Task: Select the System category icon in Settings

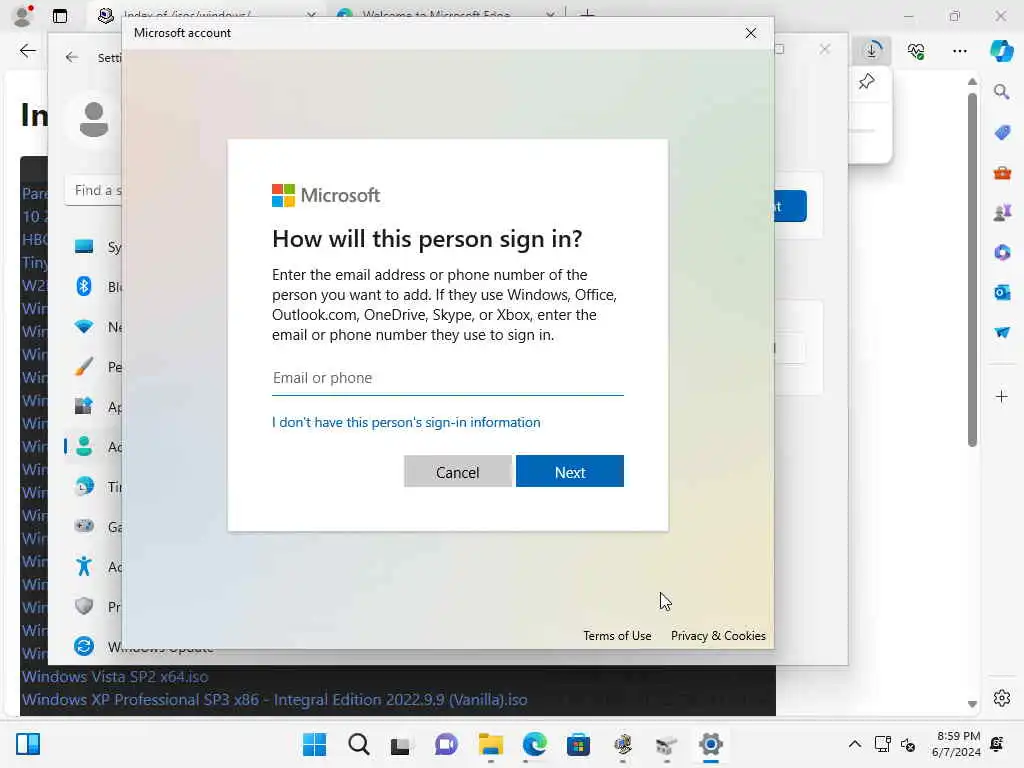Action: point(84,247)
